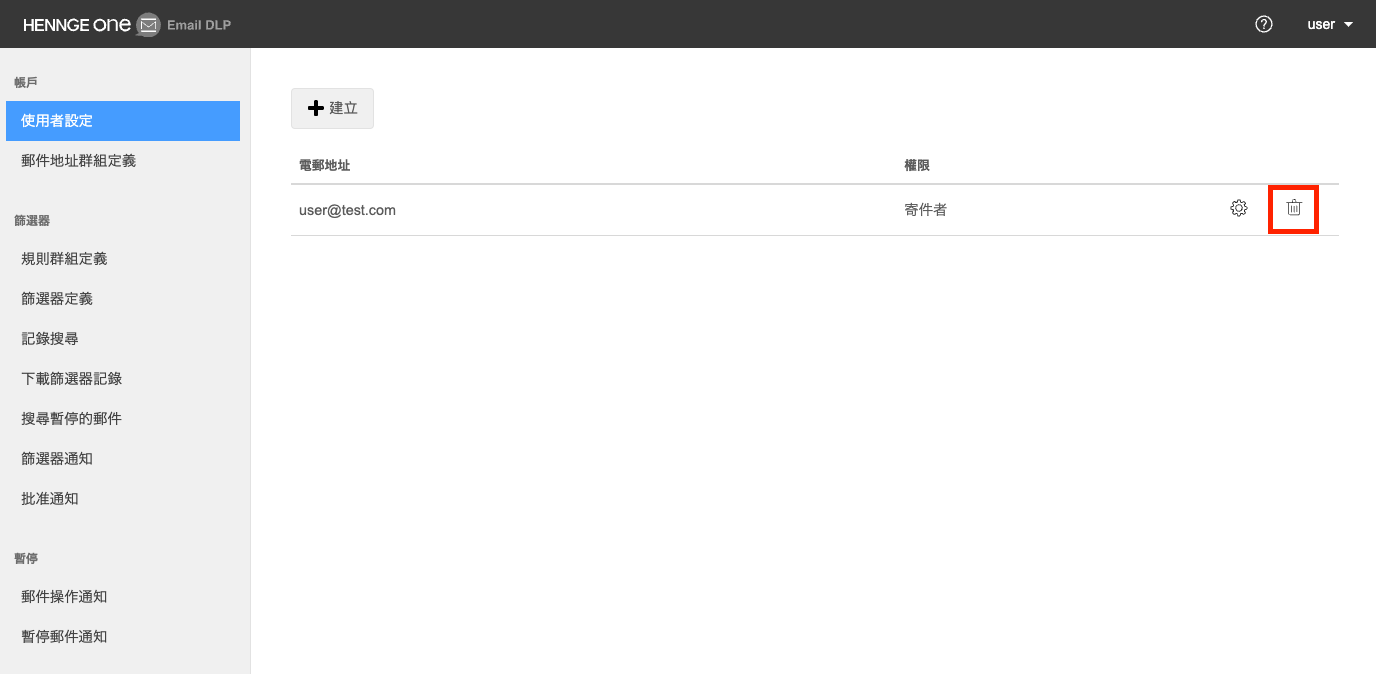Click the Email DLP product label

199,24
